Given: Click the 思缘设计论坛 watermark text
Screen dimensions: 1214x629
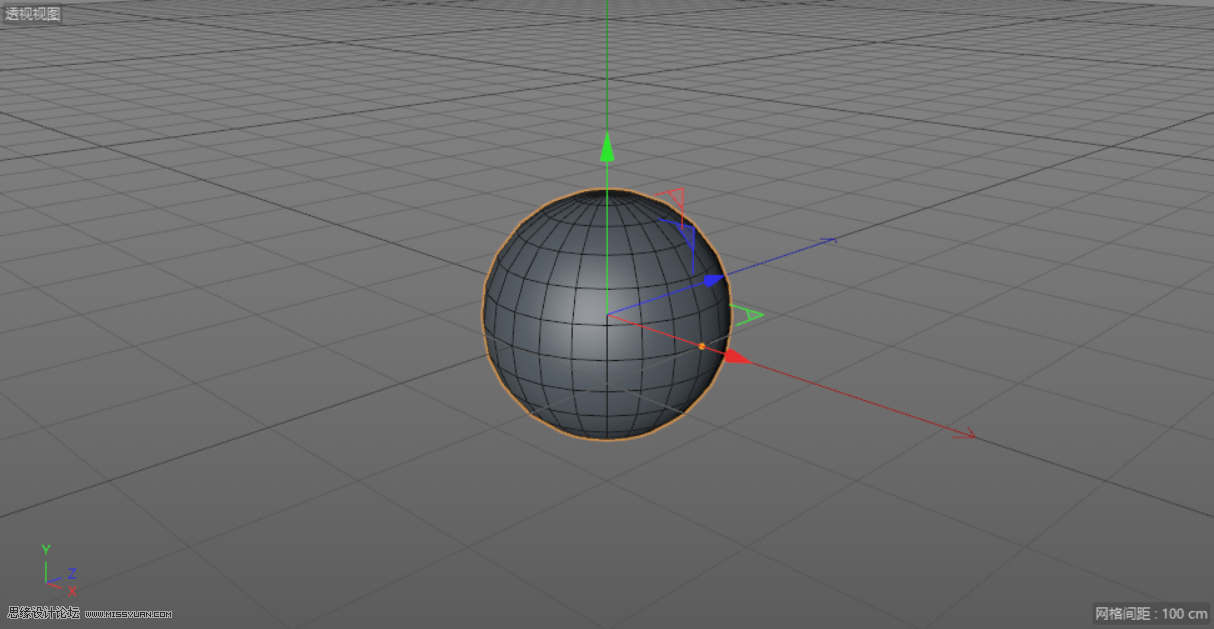Looking at the screenshot, I should 42,613.
